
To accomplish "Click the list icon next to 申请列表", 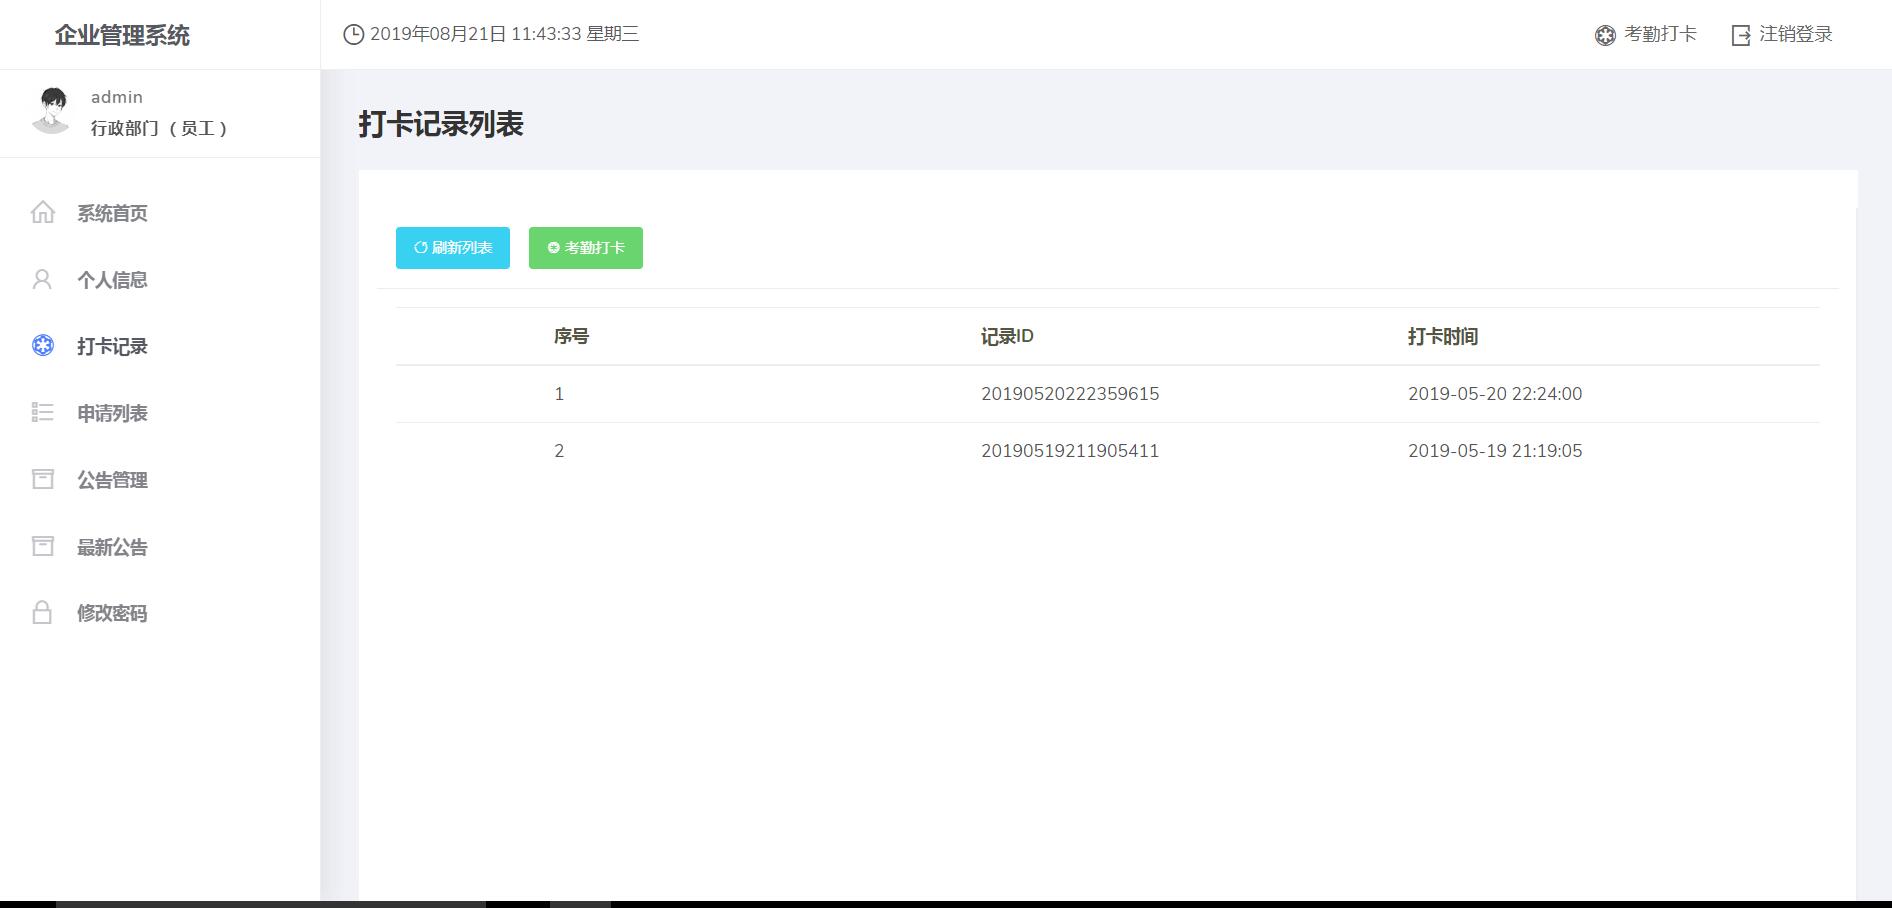I will pos(42,412).
